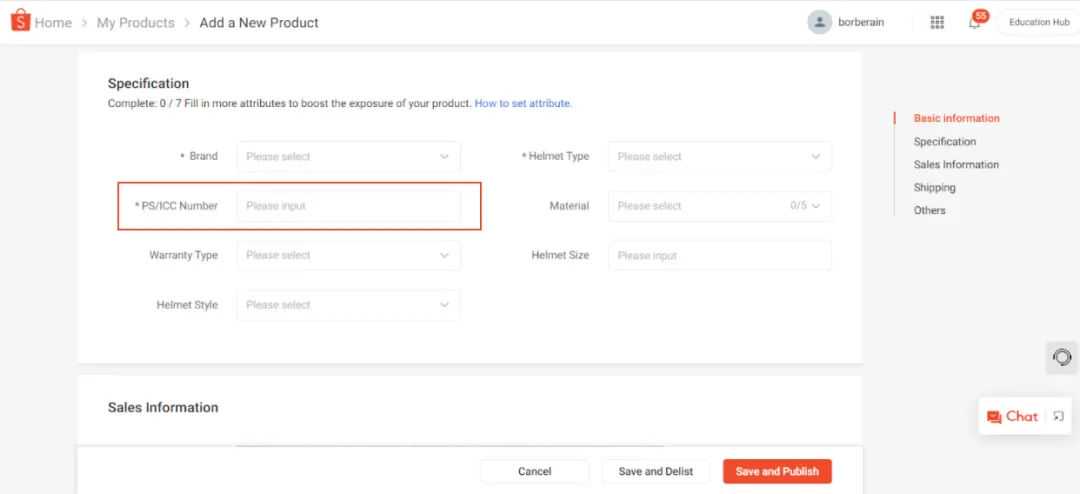Expand the Material multi-select dropdown

pos(720,206)
